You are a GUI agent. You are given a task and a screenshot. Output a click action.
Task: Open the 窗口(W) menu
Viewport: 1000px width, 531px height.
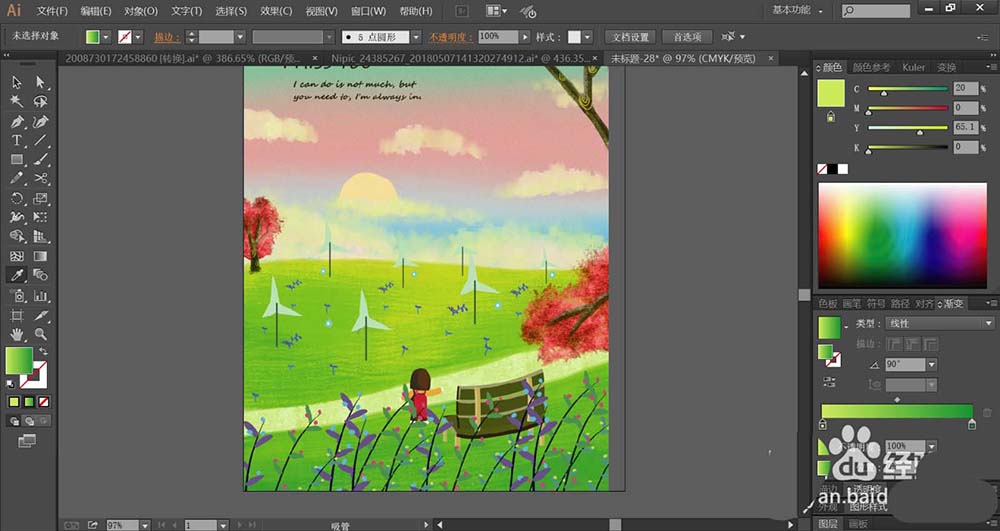coord(369,11)
